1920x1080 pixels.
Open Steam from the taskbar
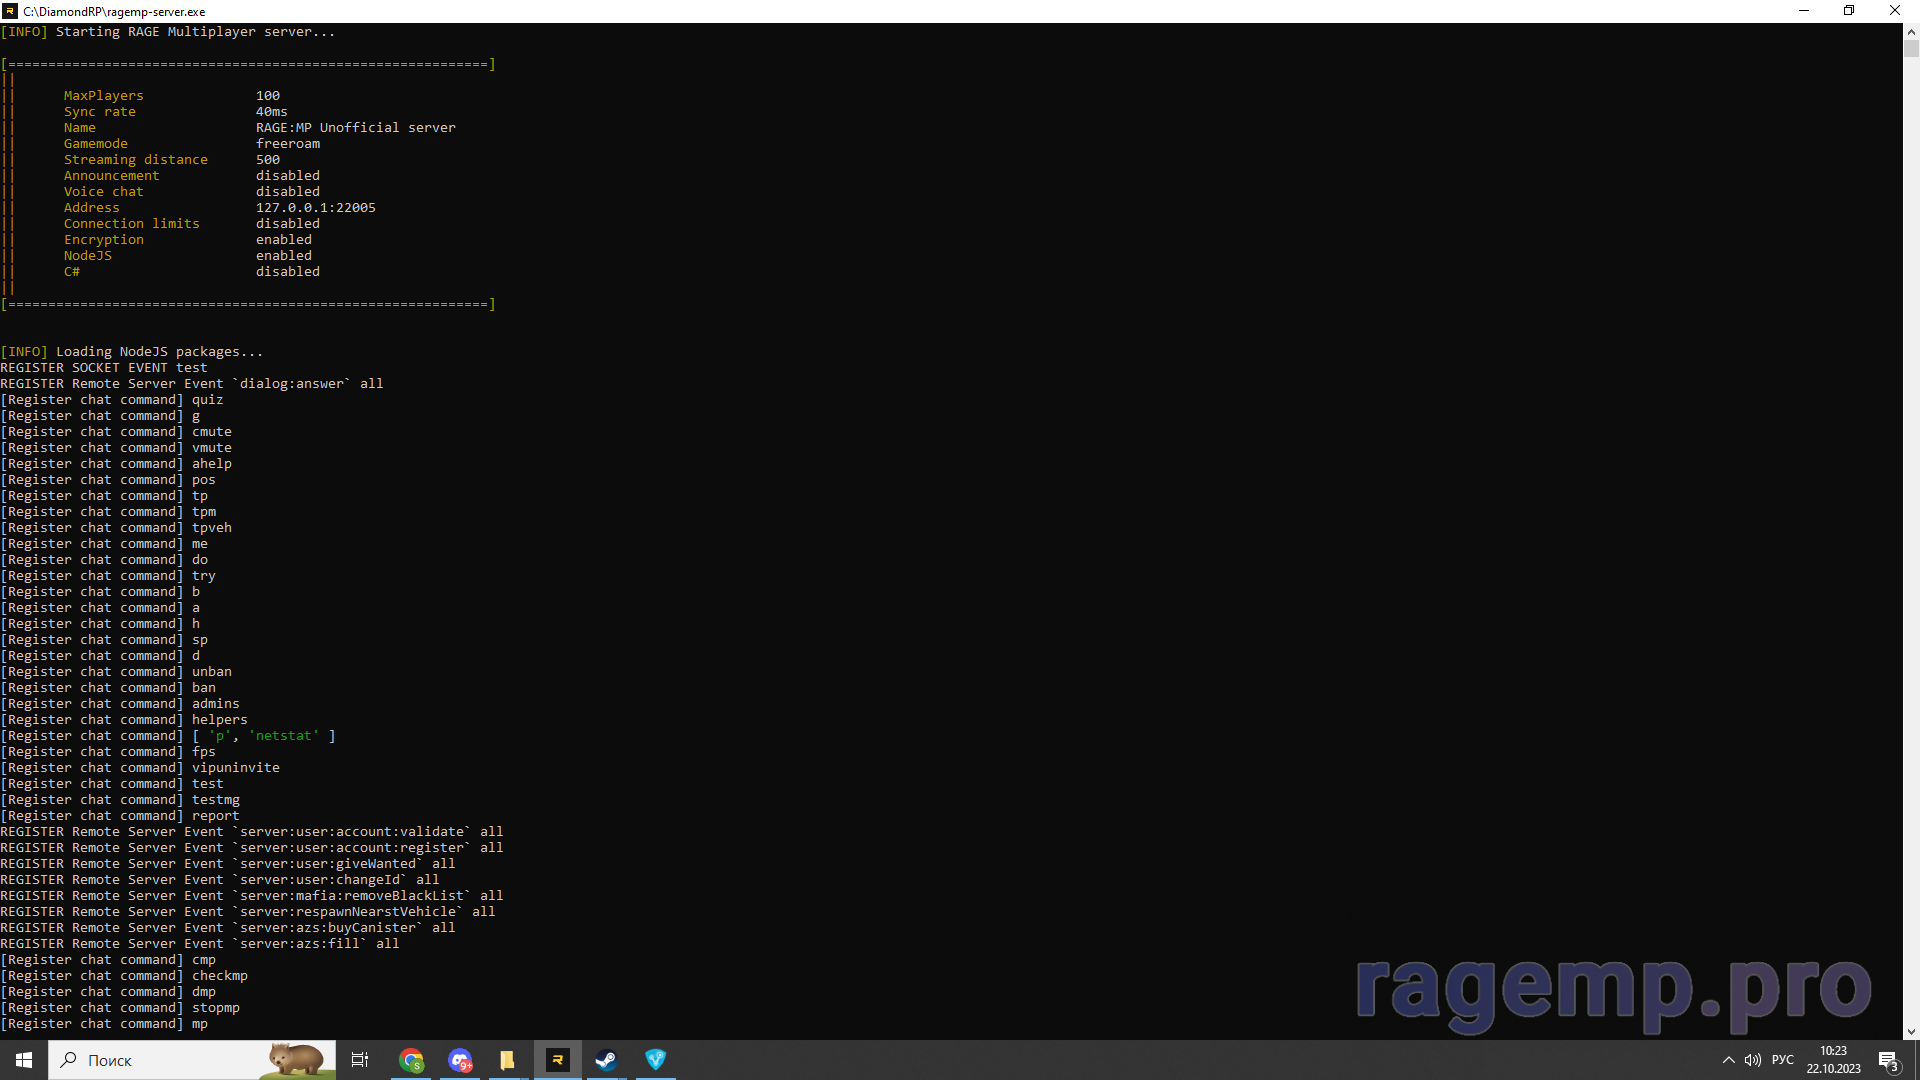[x=606, y=1060]
